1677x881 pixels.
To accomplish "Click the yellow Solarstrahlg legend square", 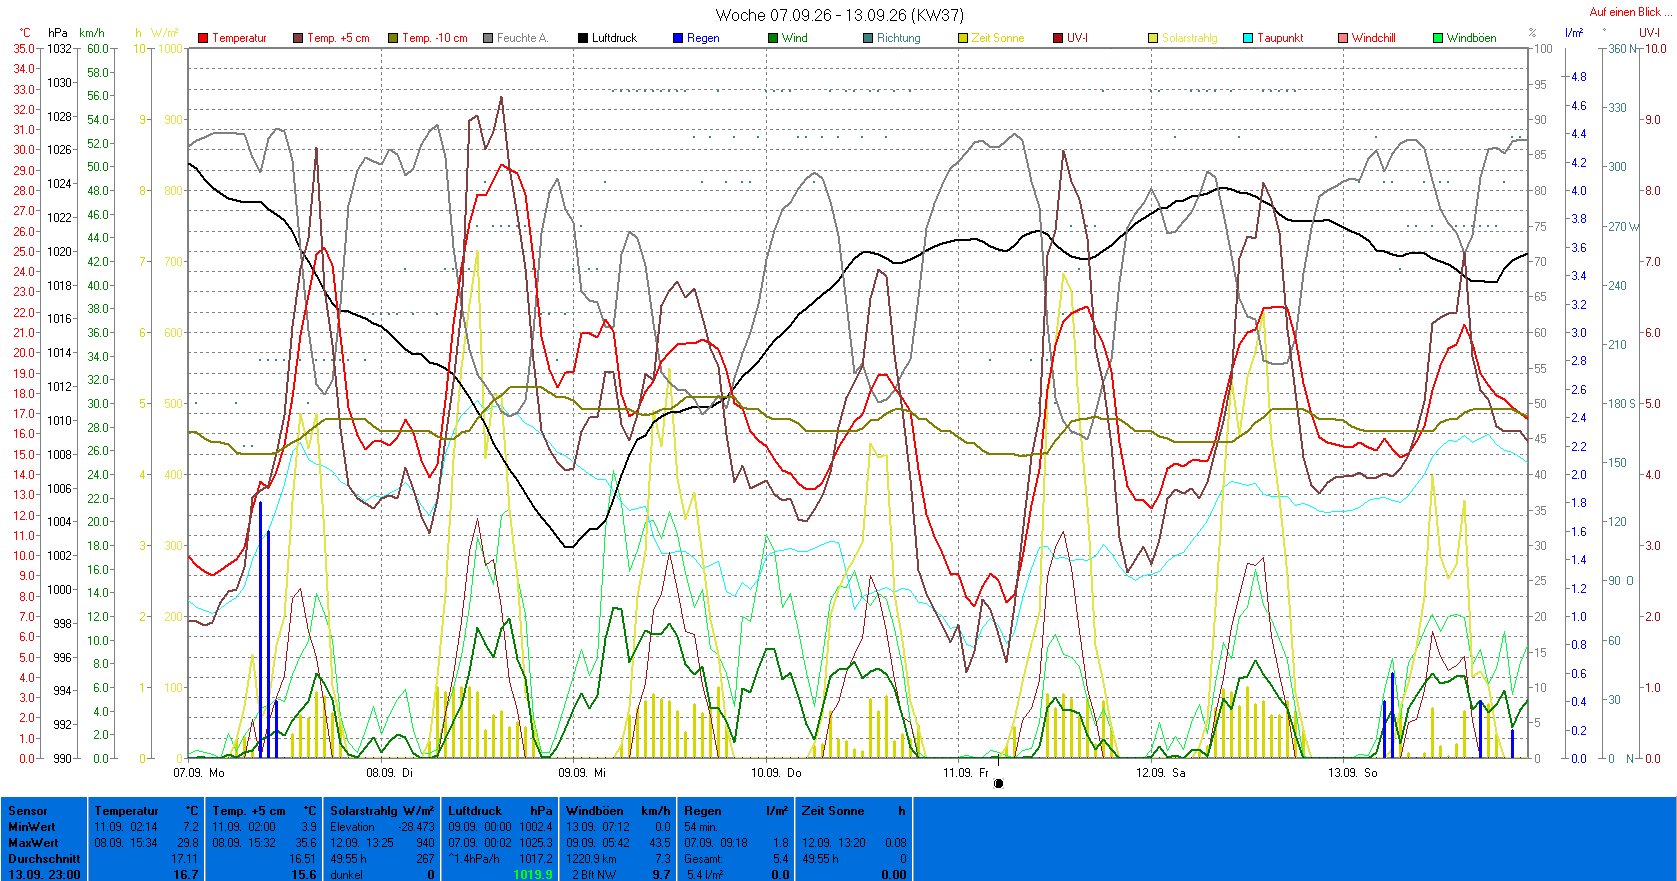I will [x=1153, y=38].
